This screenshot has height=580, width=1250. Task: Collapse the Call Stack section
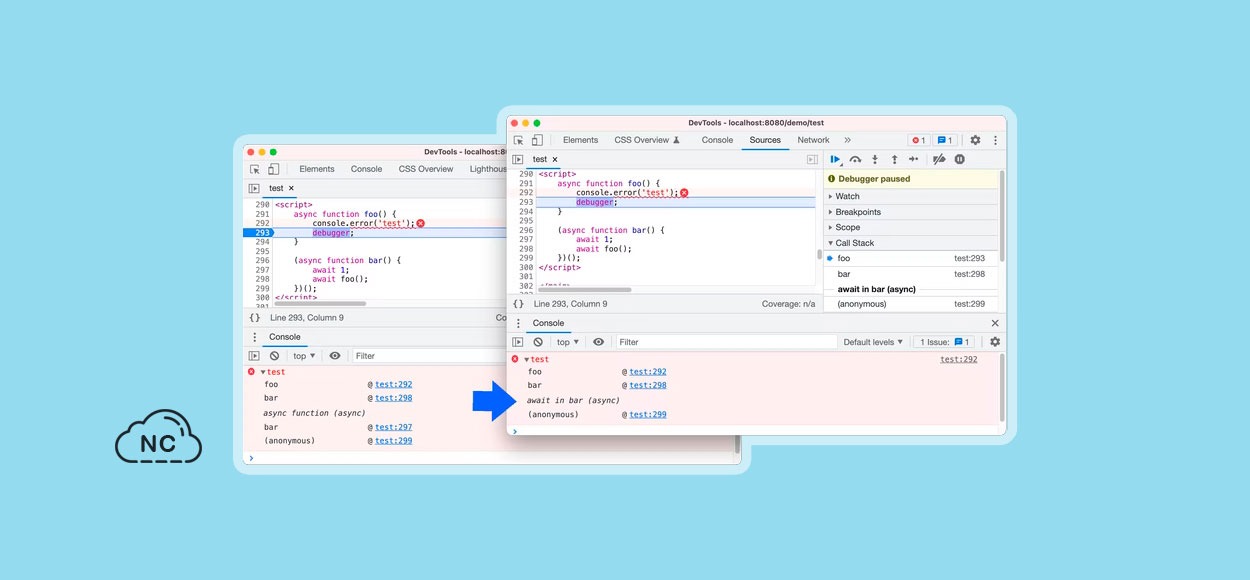click(x=911, y=243)
